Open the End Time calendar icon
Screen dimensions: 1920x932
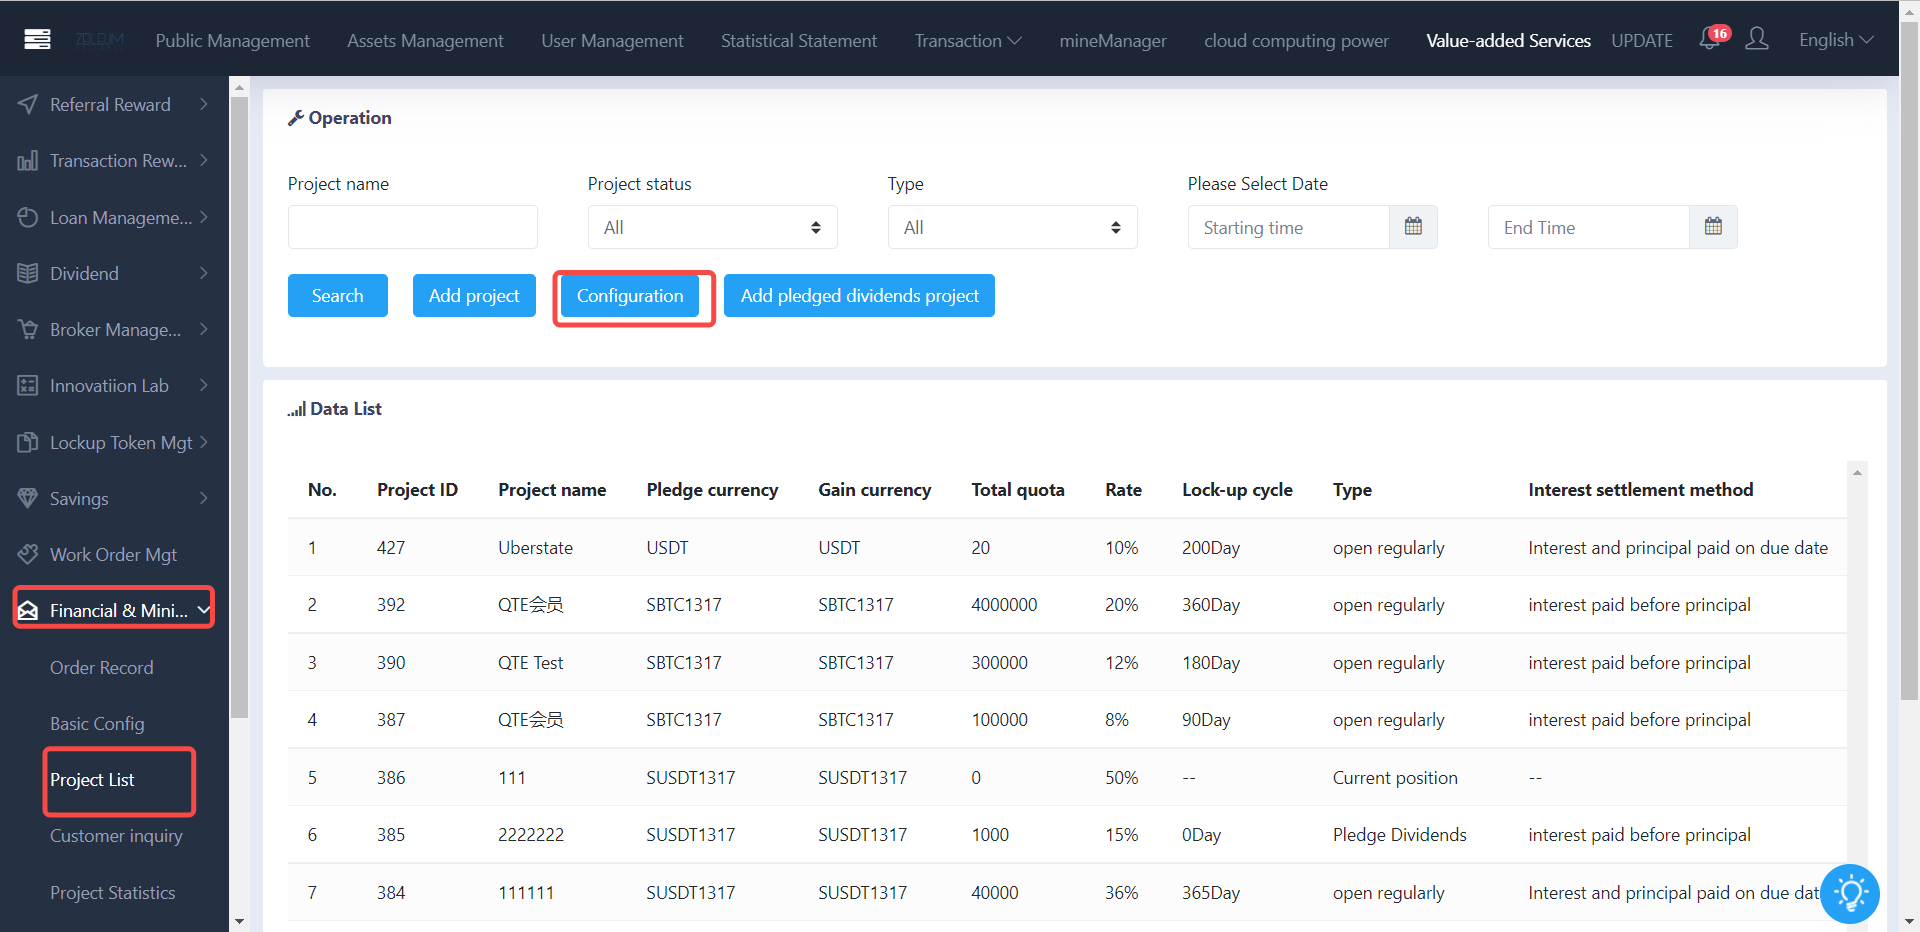point(1713,227)
